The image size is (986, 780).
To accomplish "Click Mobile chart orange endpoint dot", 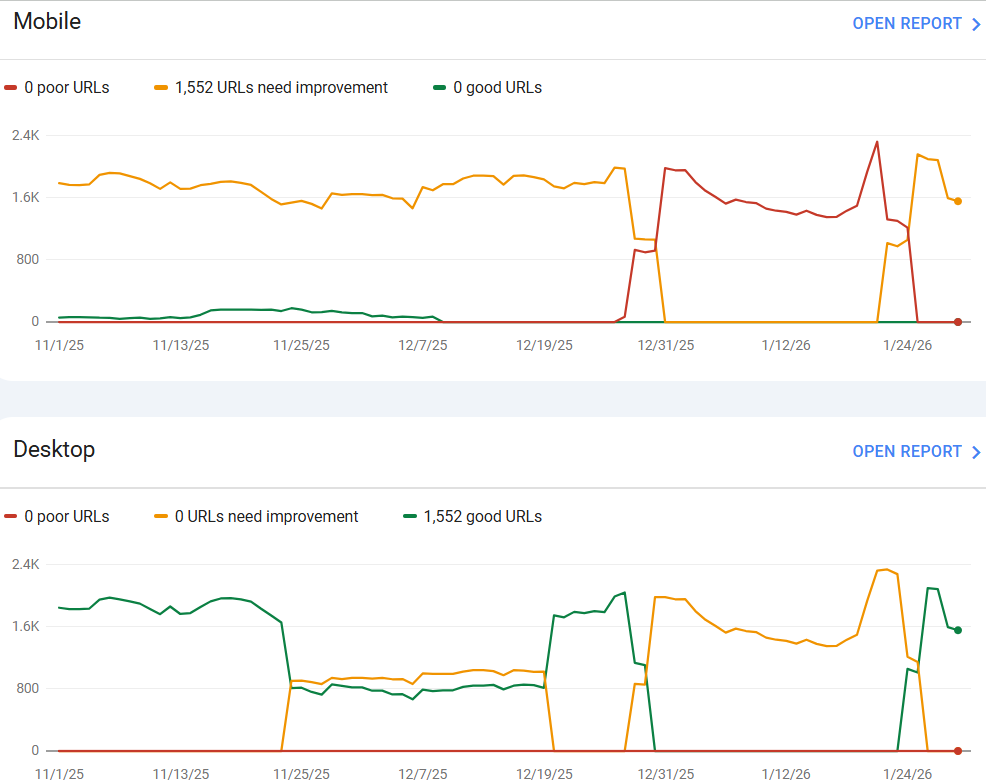I will click(958, 201).
